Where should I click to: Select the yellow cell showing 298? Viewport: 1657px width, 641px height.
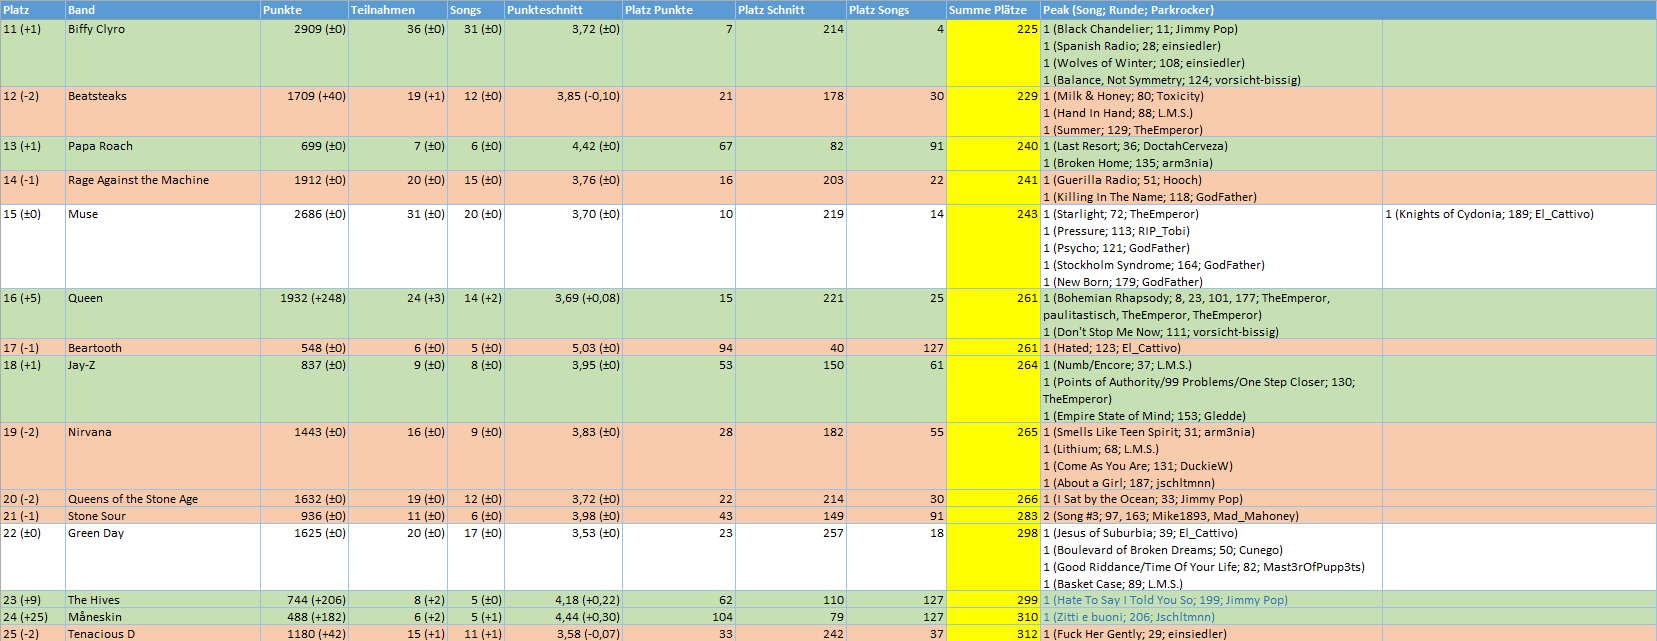pyautogui.click(x=993, y=558)
